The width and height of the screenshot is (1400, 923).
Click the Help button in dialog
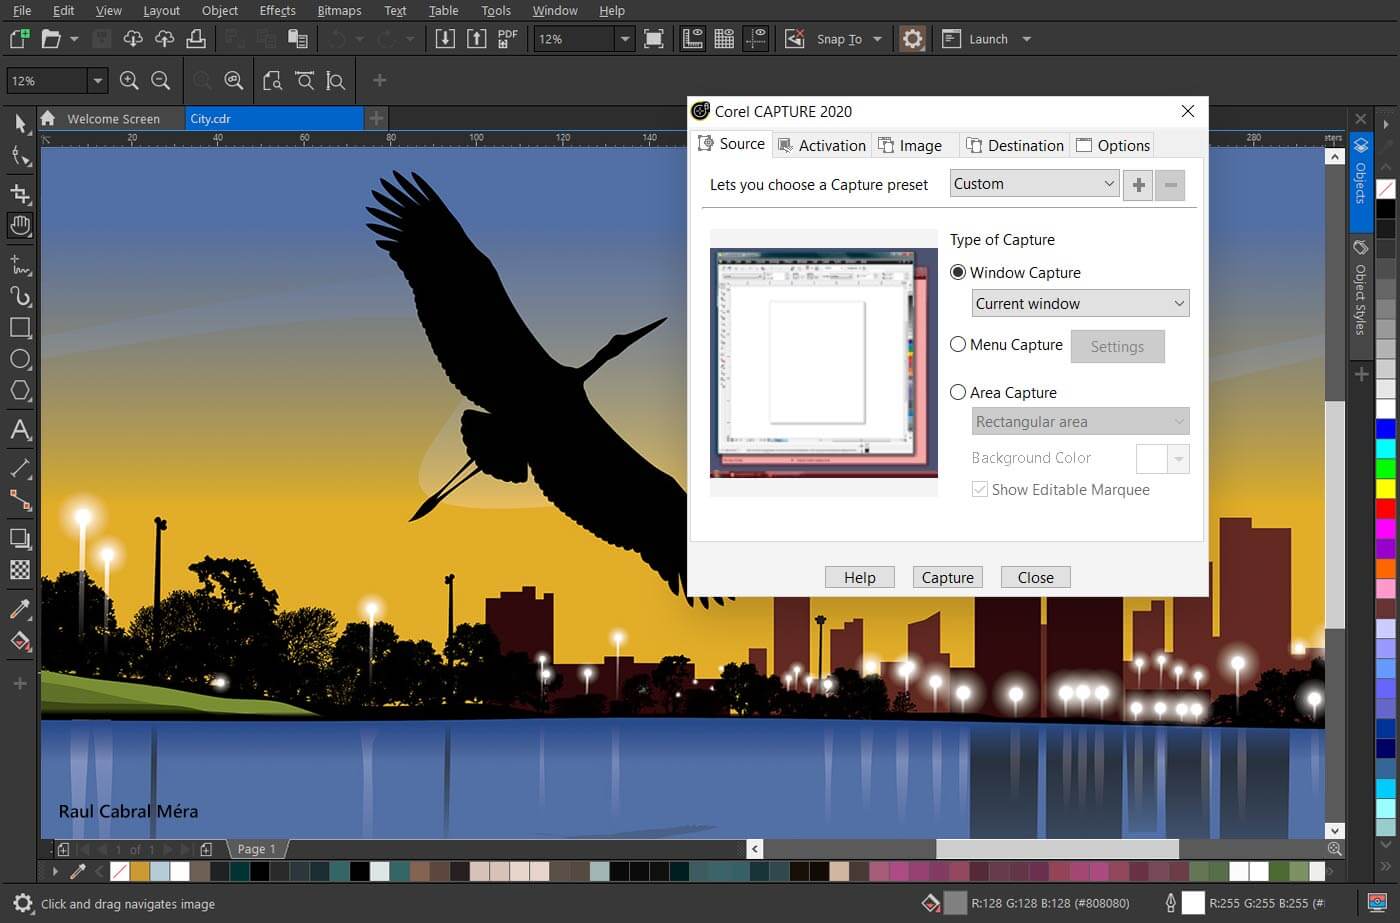[x=859, y=577]
